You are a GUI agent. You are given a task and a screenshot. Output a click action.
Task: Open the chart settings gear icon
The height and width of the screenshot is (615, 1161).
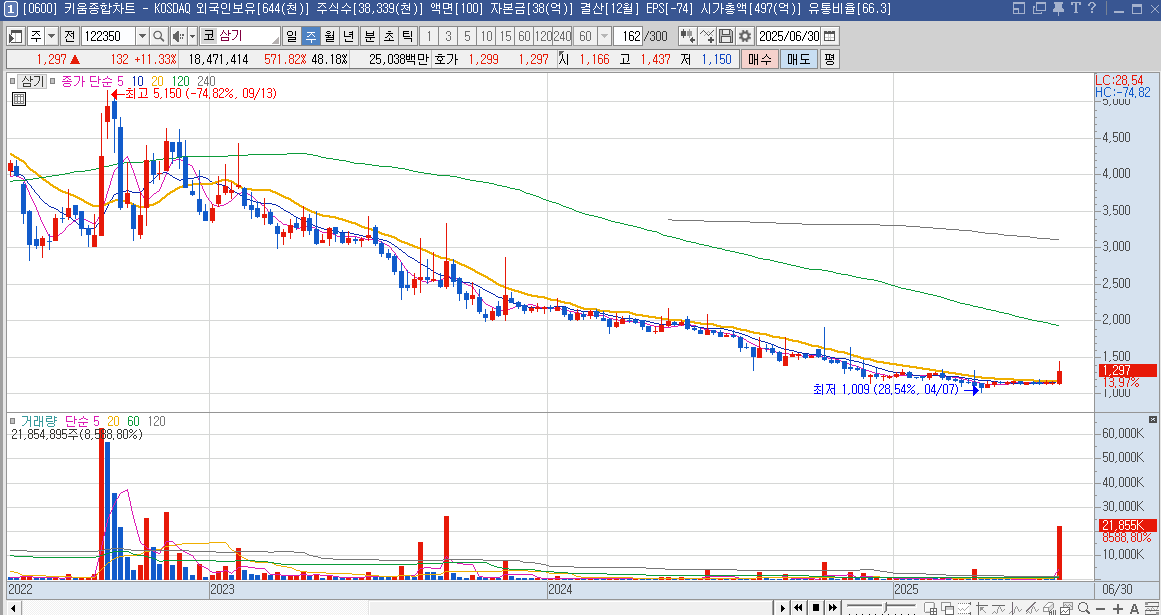[744, 36]
